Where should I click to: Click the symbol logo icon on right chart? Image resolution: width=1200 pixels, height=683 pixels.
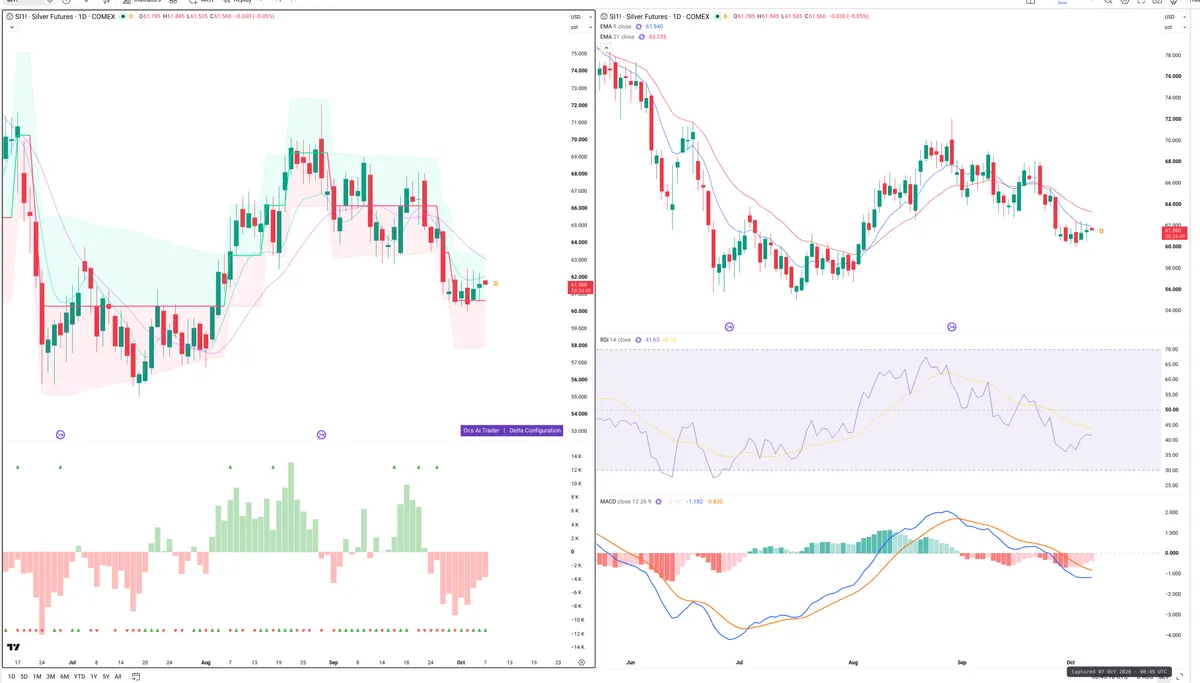604,16
